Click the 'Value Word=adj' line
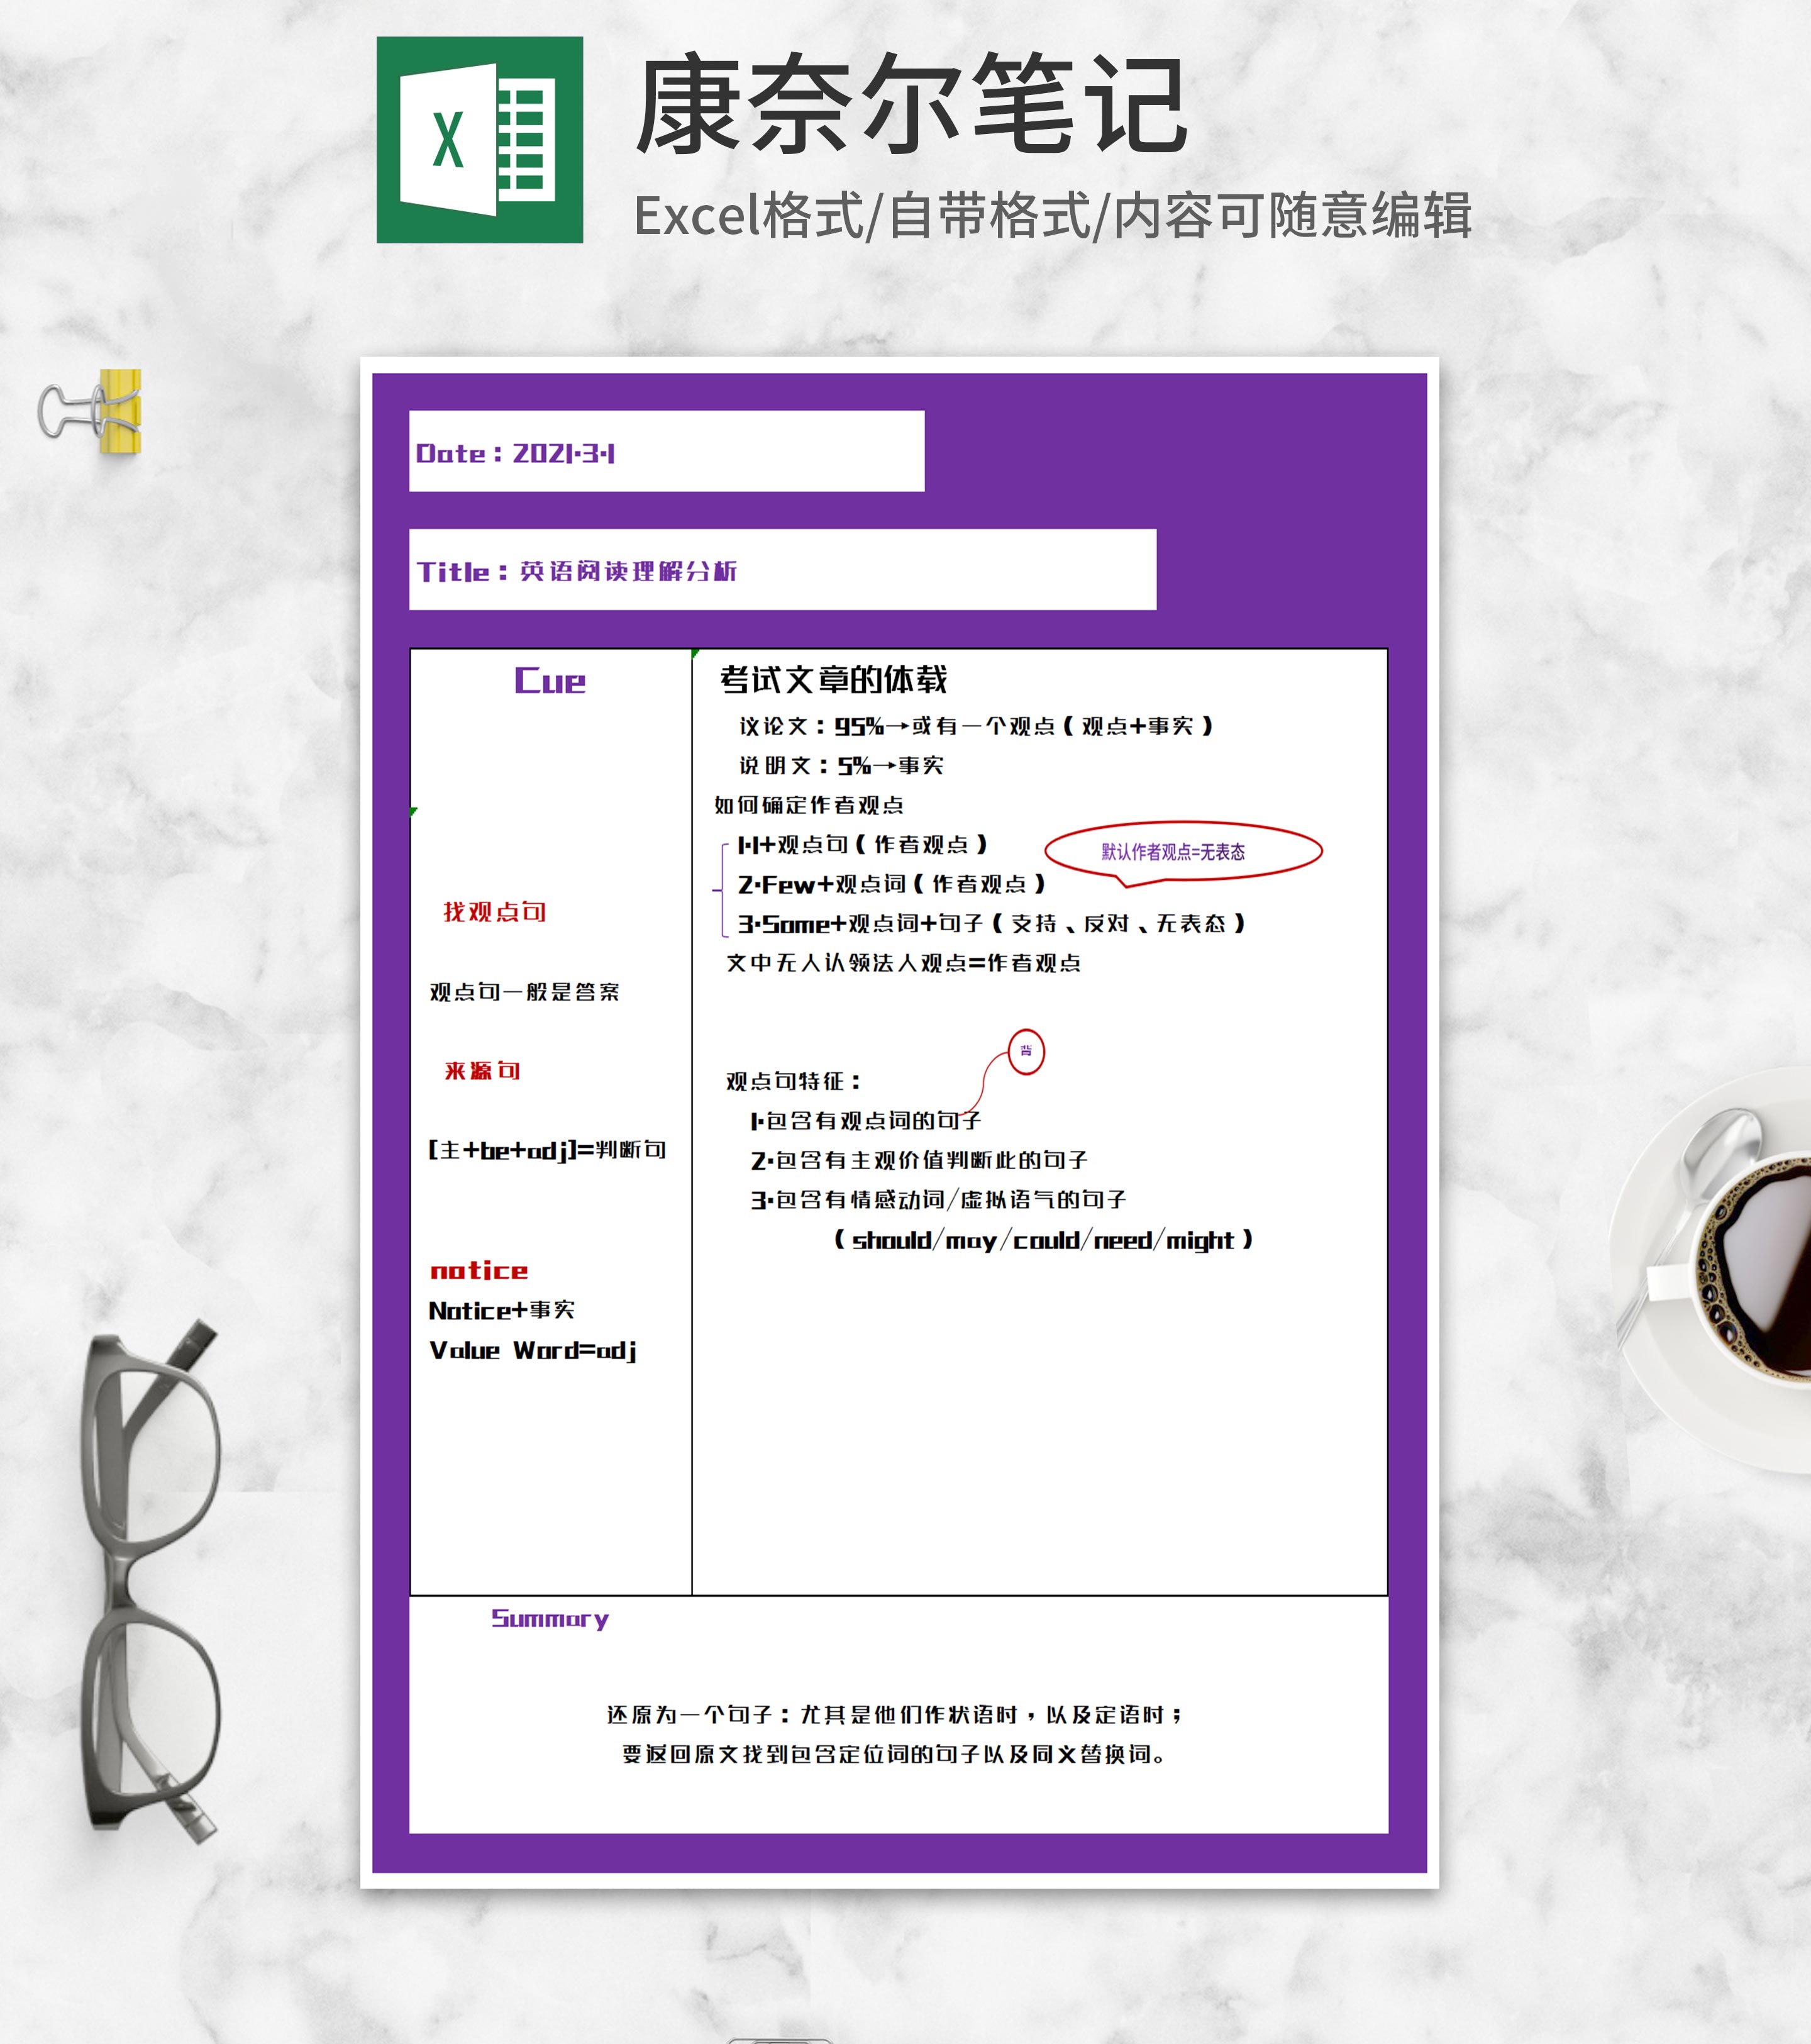The image size is (1811, 2044). (x=532, y=1350)
